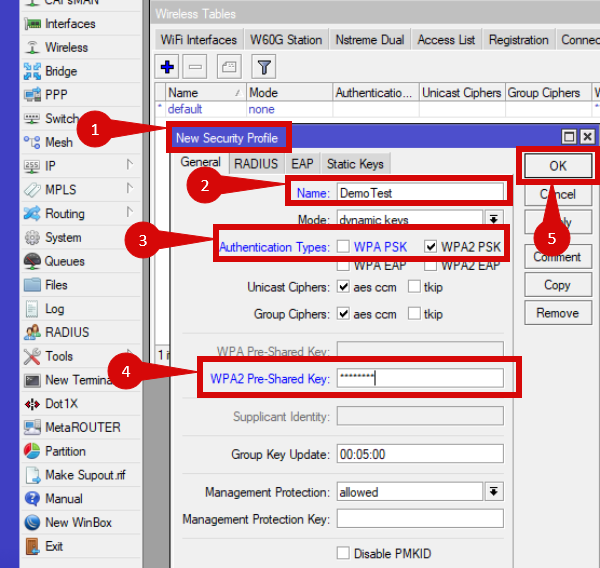Viewport: 600px width, 568px height.
Task: Confirm the profile with OK
Action: coord(558,166)
